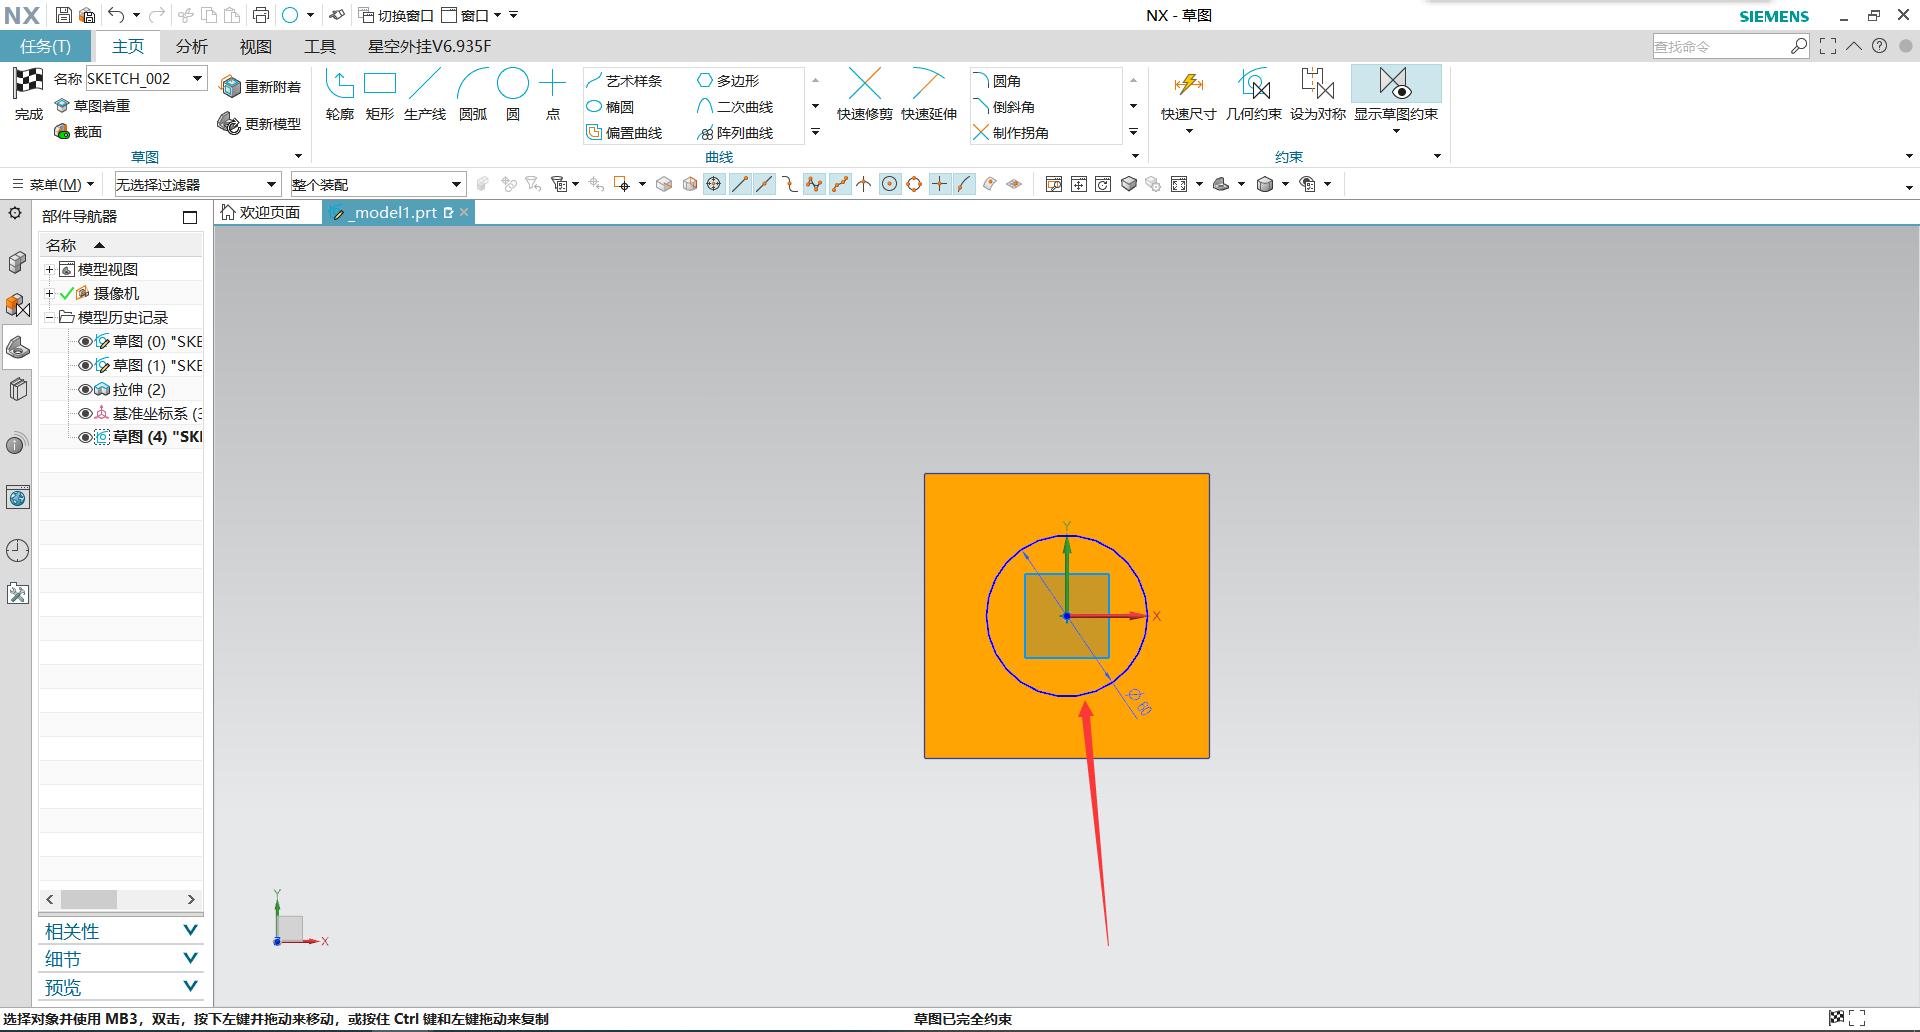
Task: Click the Finish sketch checkered flag icon
Action: (28, 84)
